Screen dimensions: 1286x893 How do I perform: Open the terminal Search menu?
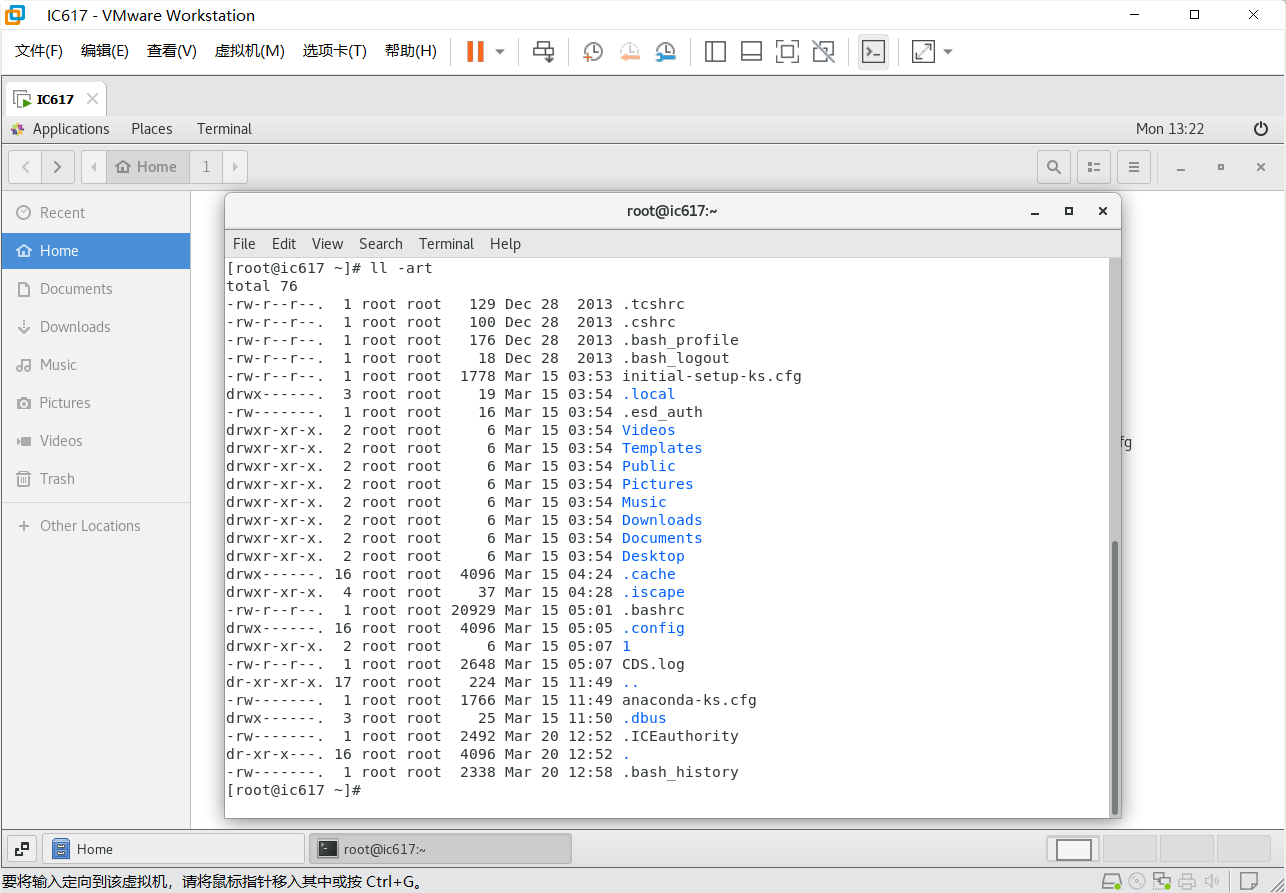point(381,244)
